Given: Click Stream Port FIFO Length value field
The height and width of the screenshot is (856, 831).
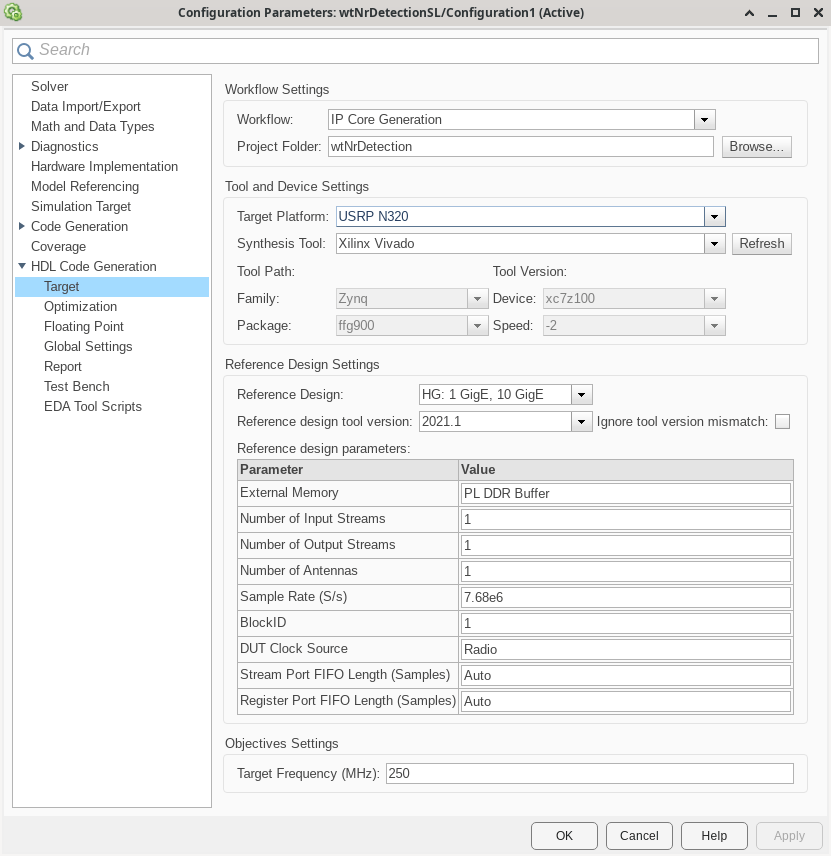Looking at the screenshot, I should (626, 675).
